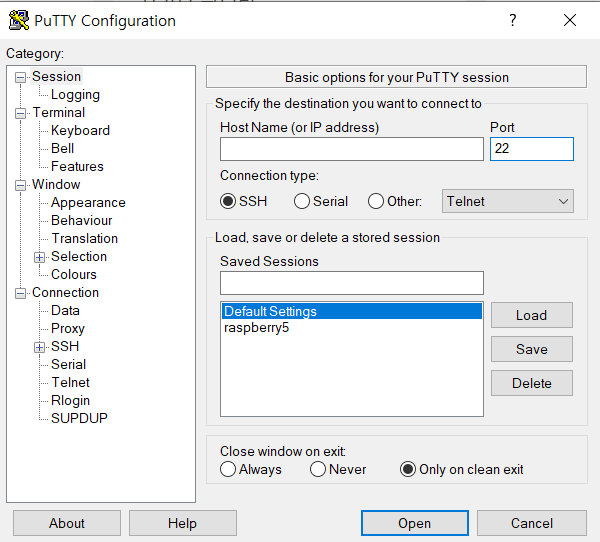Open the Data settings category
Screen dimensions: 600x542
[65, 310]
